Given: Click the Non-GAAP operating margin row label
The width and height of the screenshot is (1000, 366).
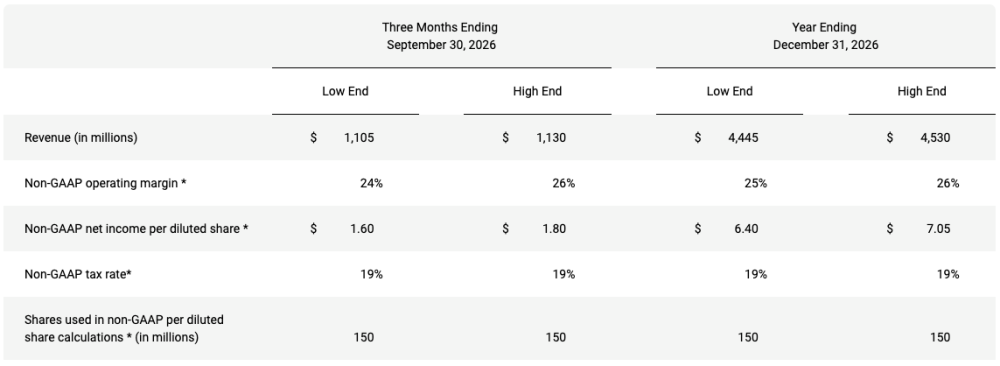Looking at the screenshot, I should pos(105,184).
